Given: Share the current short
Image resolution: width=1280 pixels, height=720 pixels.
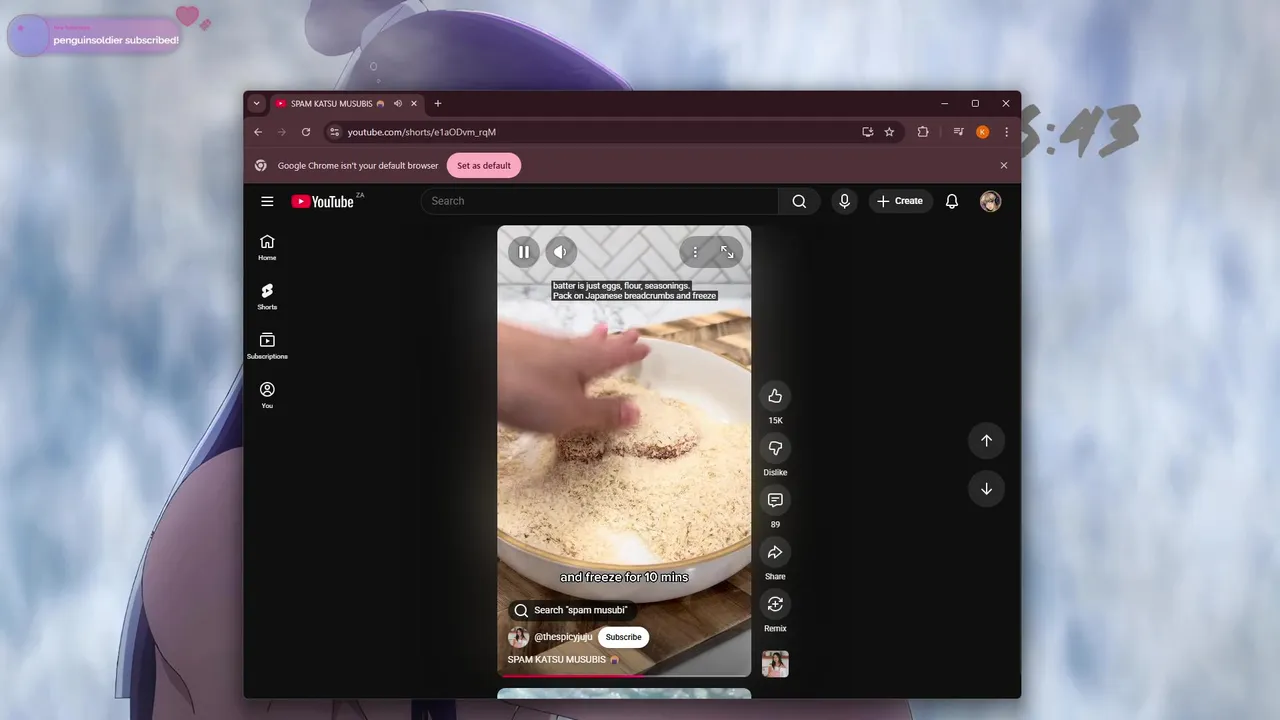Looking at the screenshot, I should point(775,552).
